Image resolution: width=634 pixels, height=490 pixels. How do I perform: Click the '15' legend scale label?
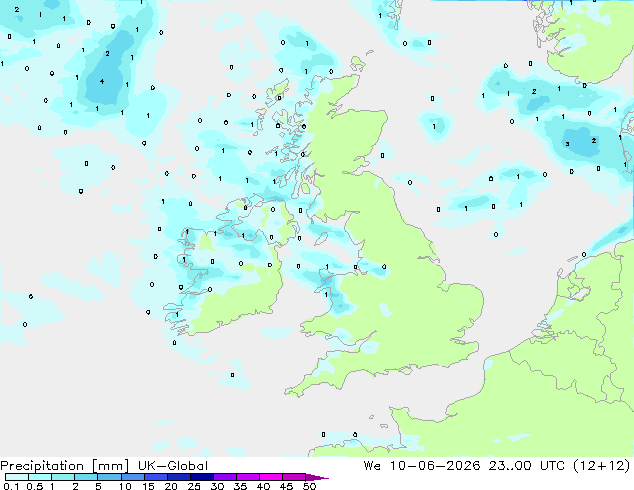click(148, 486)
